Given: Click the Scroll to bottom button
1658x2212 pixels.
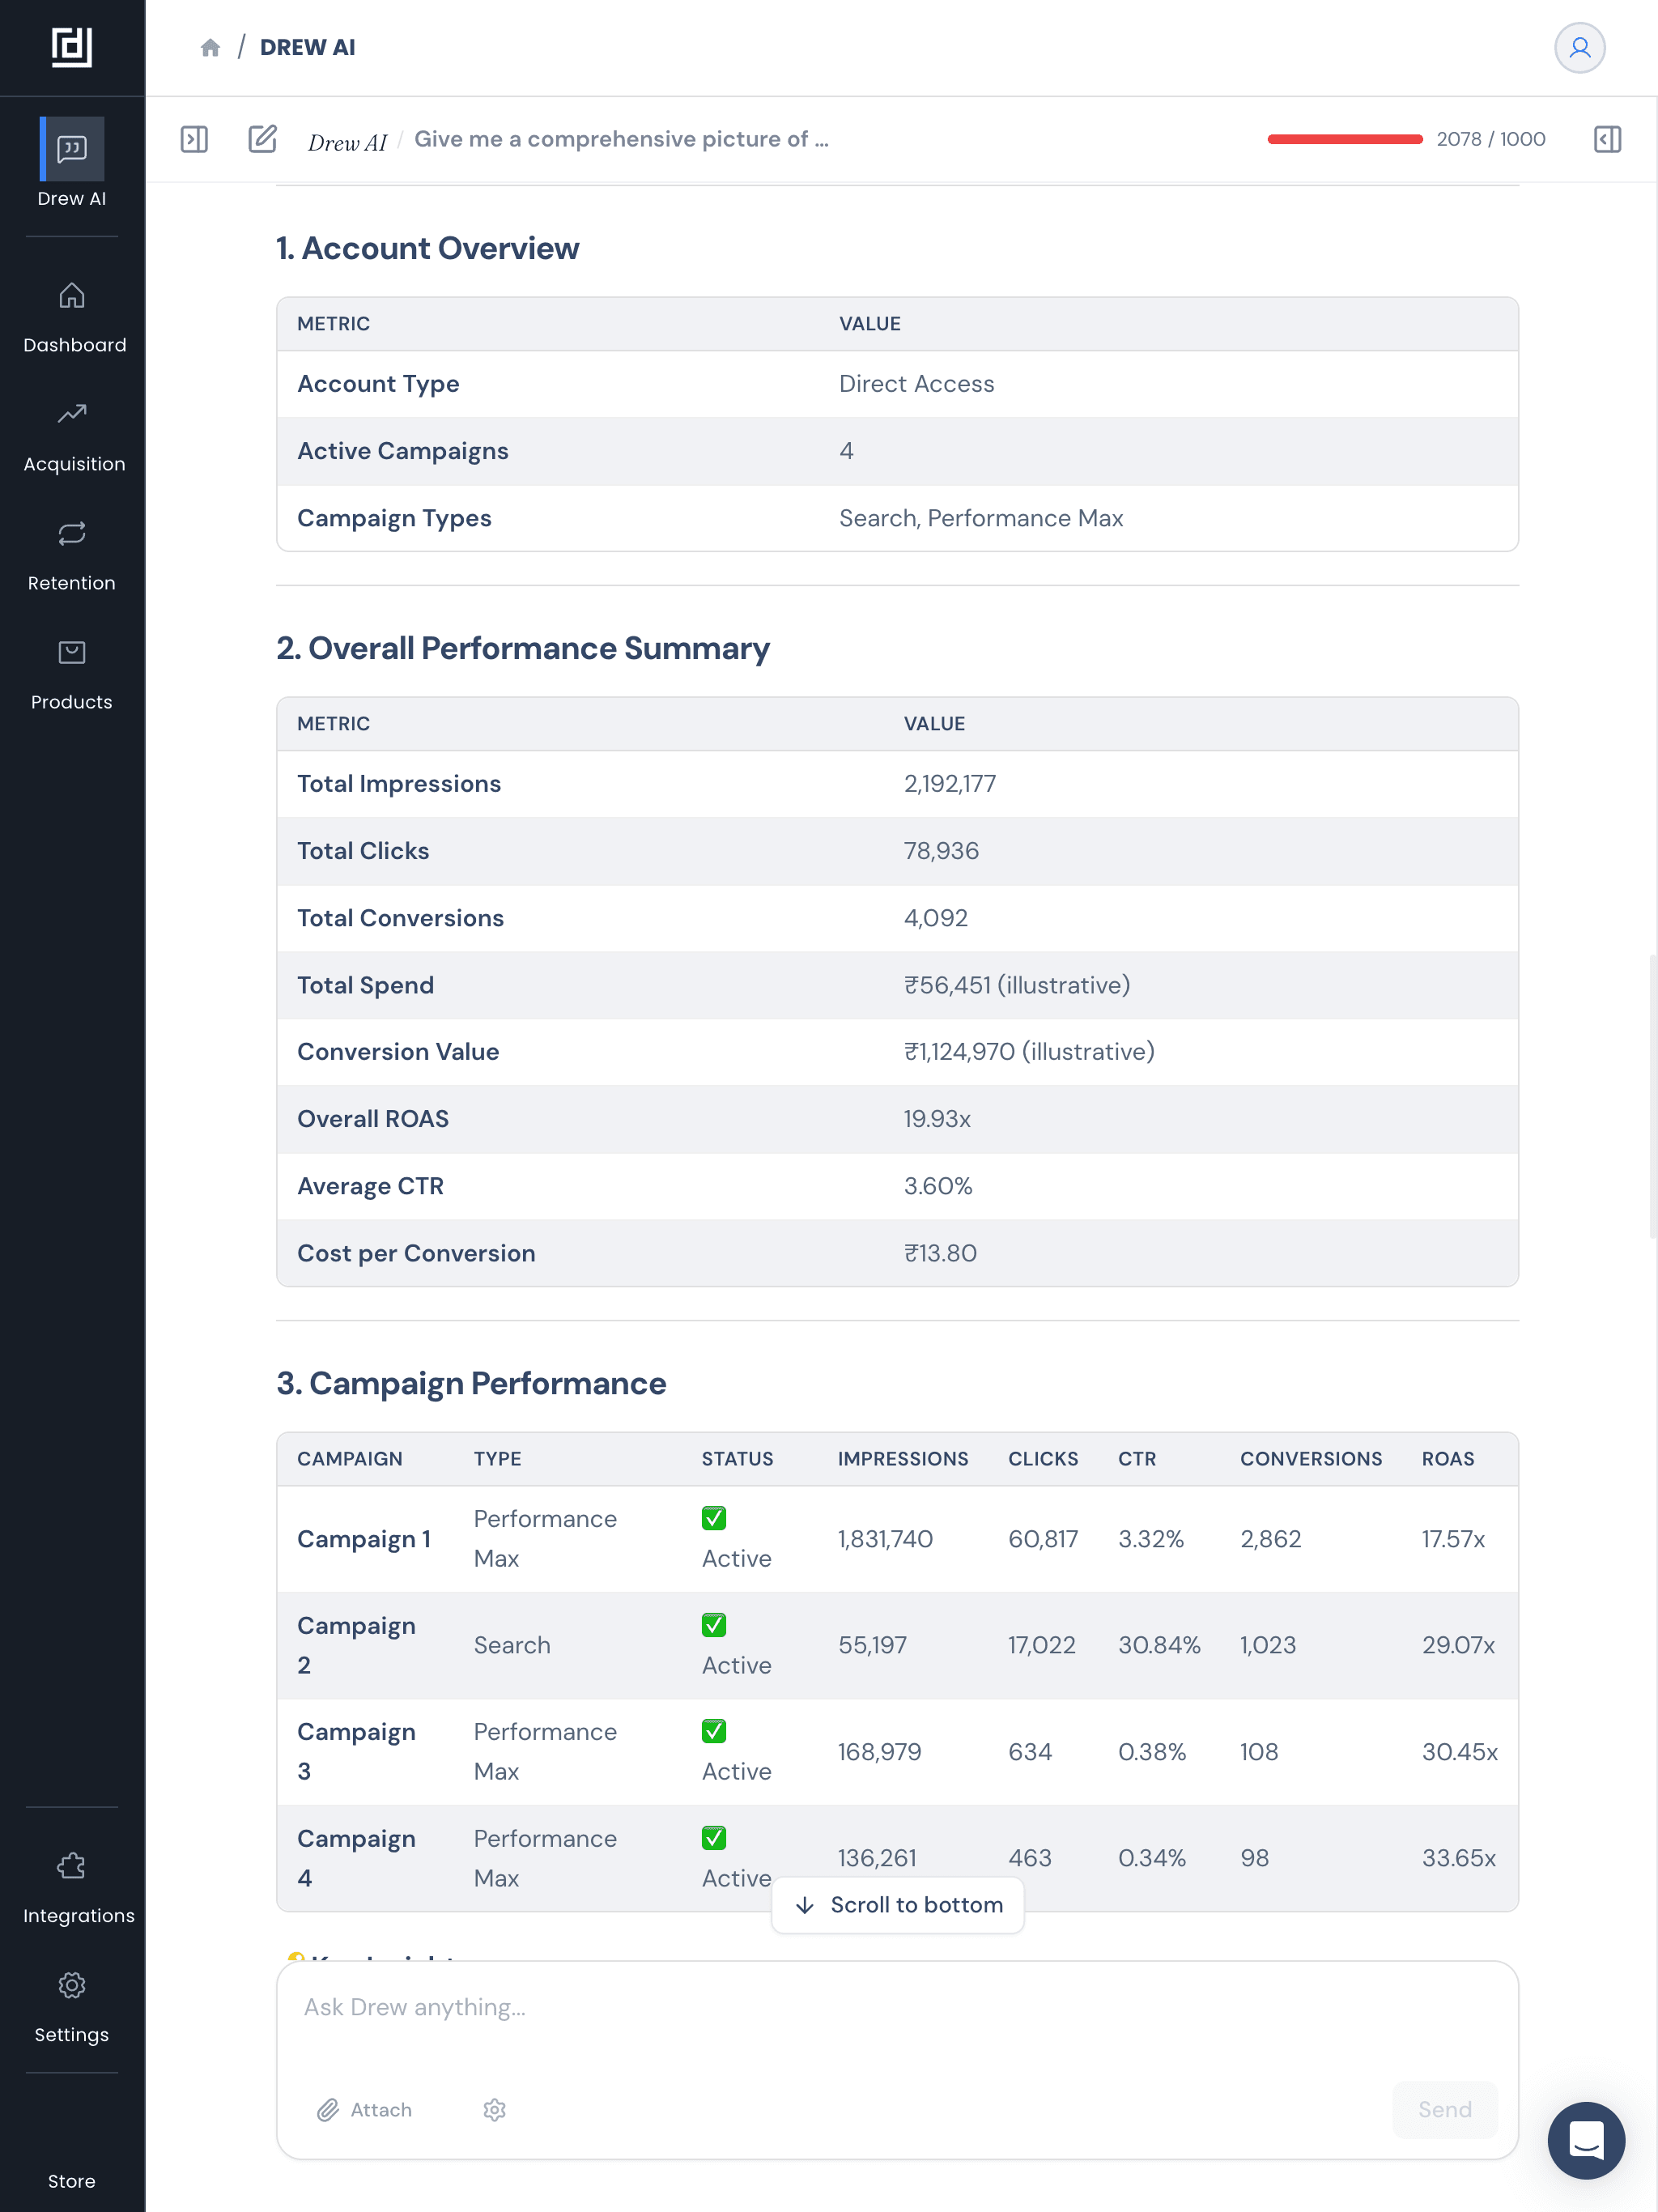Looking at the screenshot, I should pos(897,1905).
